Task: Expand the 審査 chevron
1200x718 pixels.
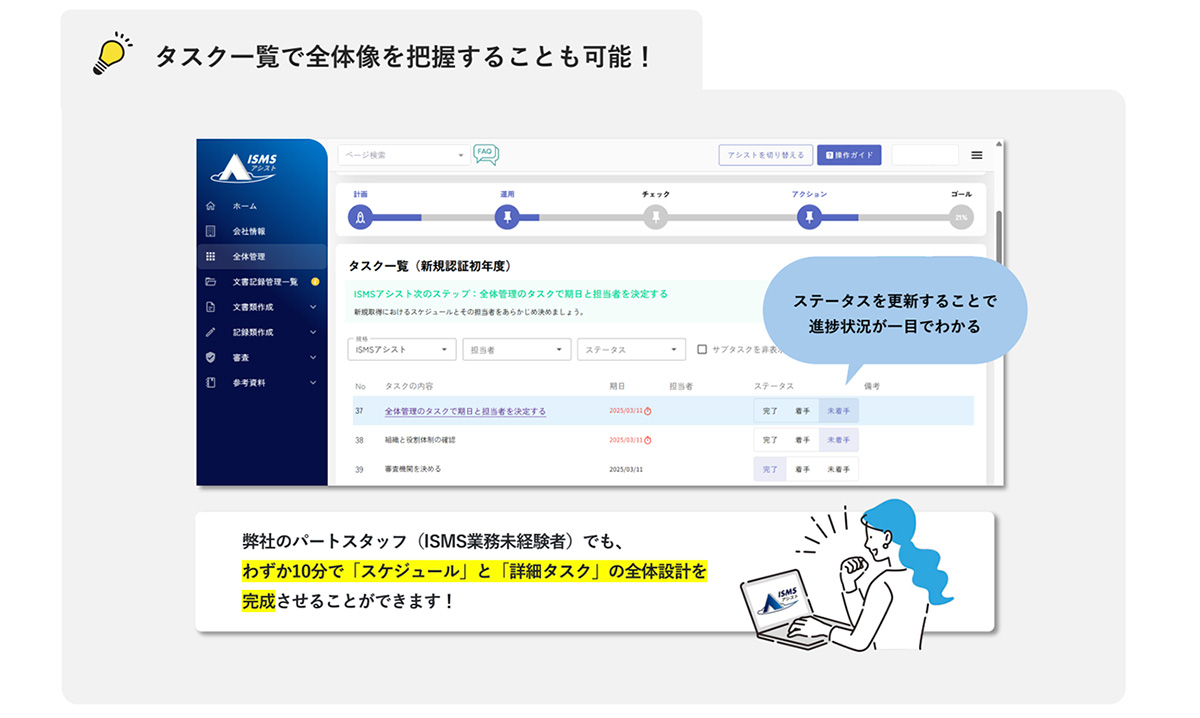Action: pos(313,357)
